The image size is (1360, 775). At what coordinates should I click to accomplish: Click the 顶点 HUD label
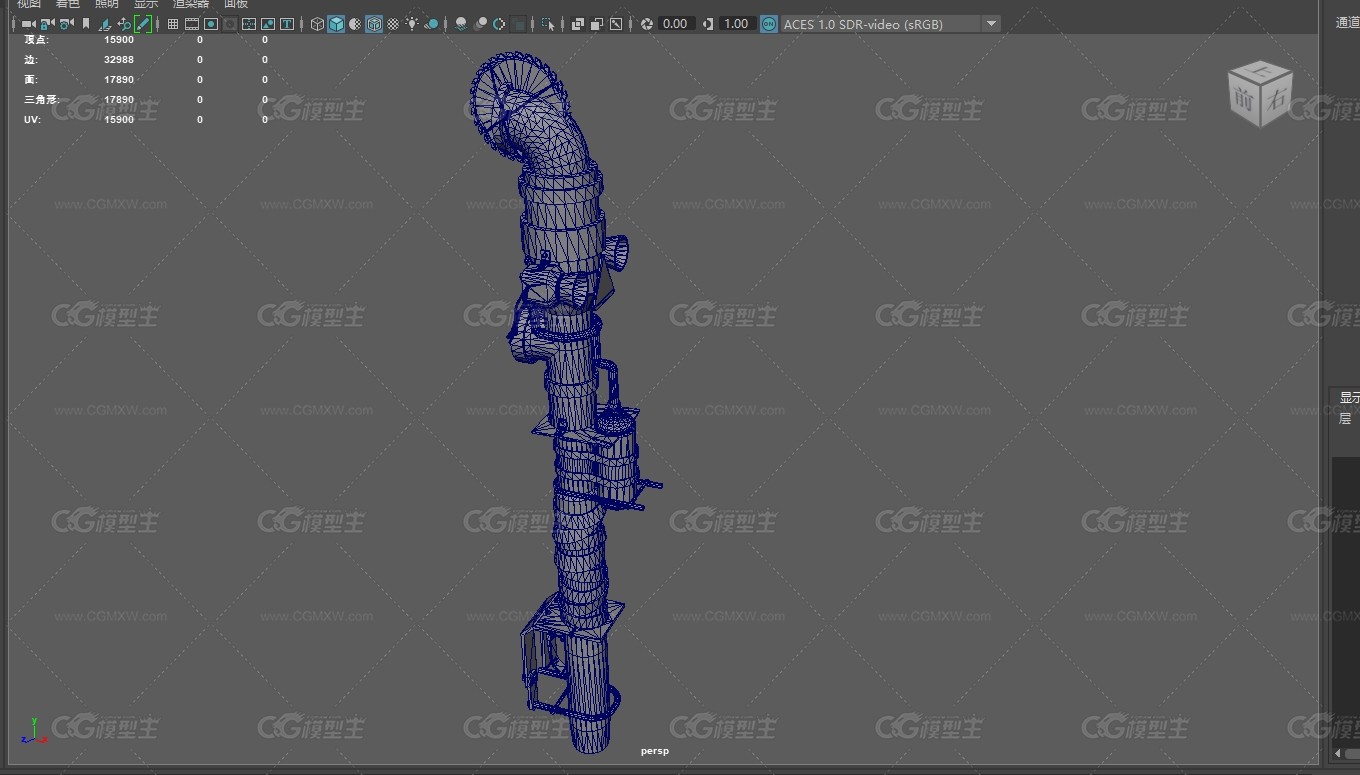click(35, 40)
